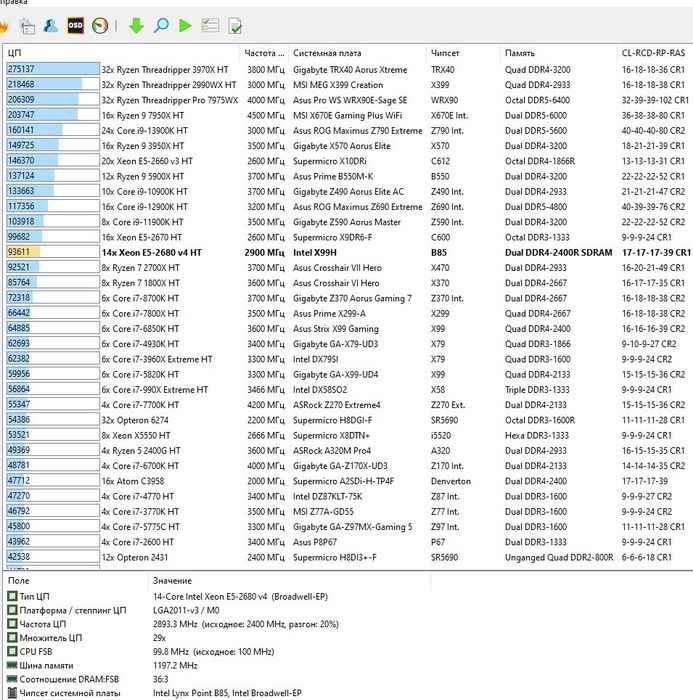Click the icon beside Тип ЦП
Viewport: 693px width, 700px height.
(x=12, y=596)
